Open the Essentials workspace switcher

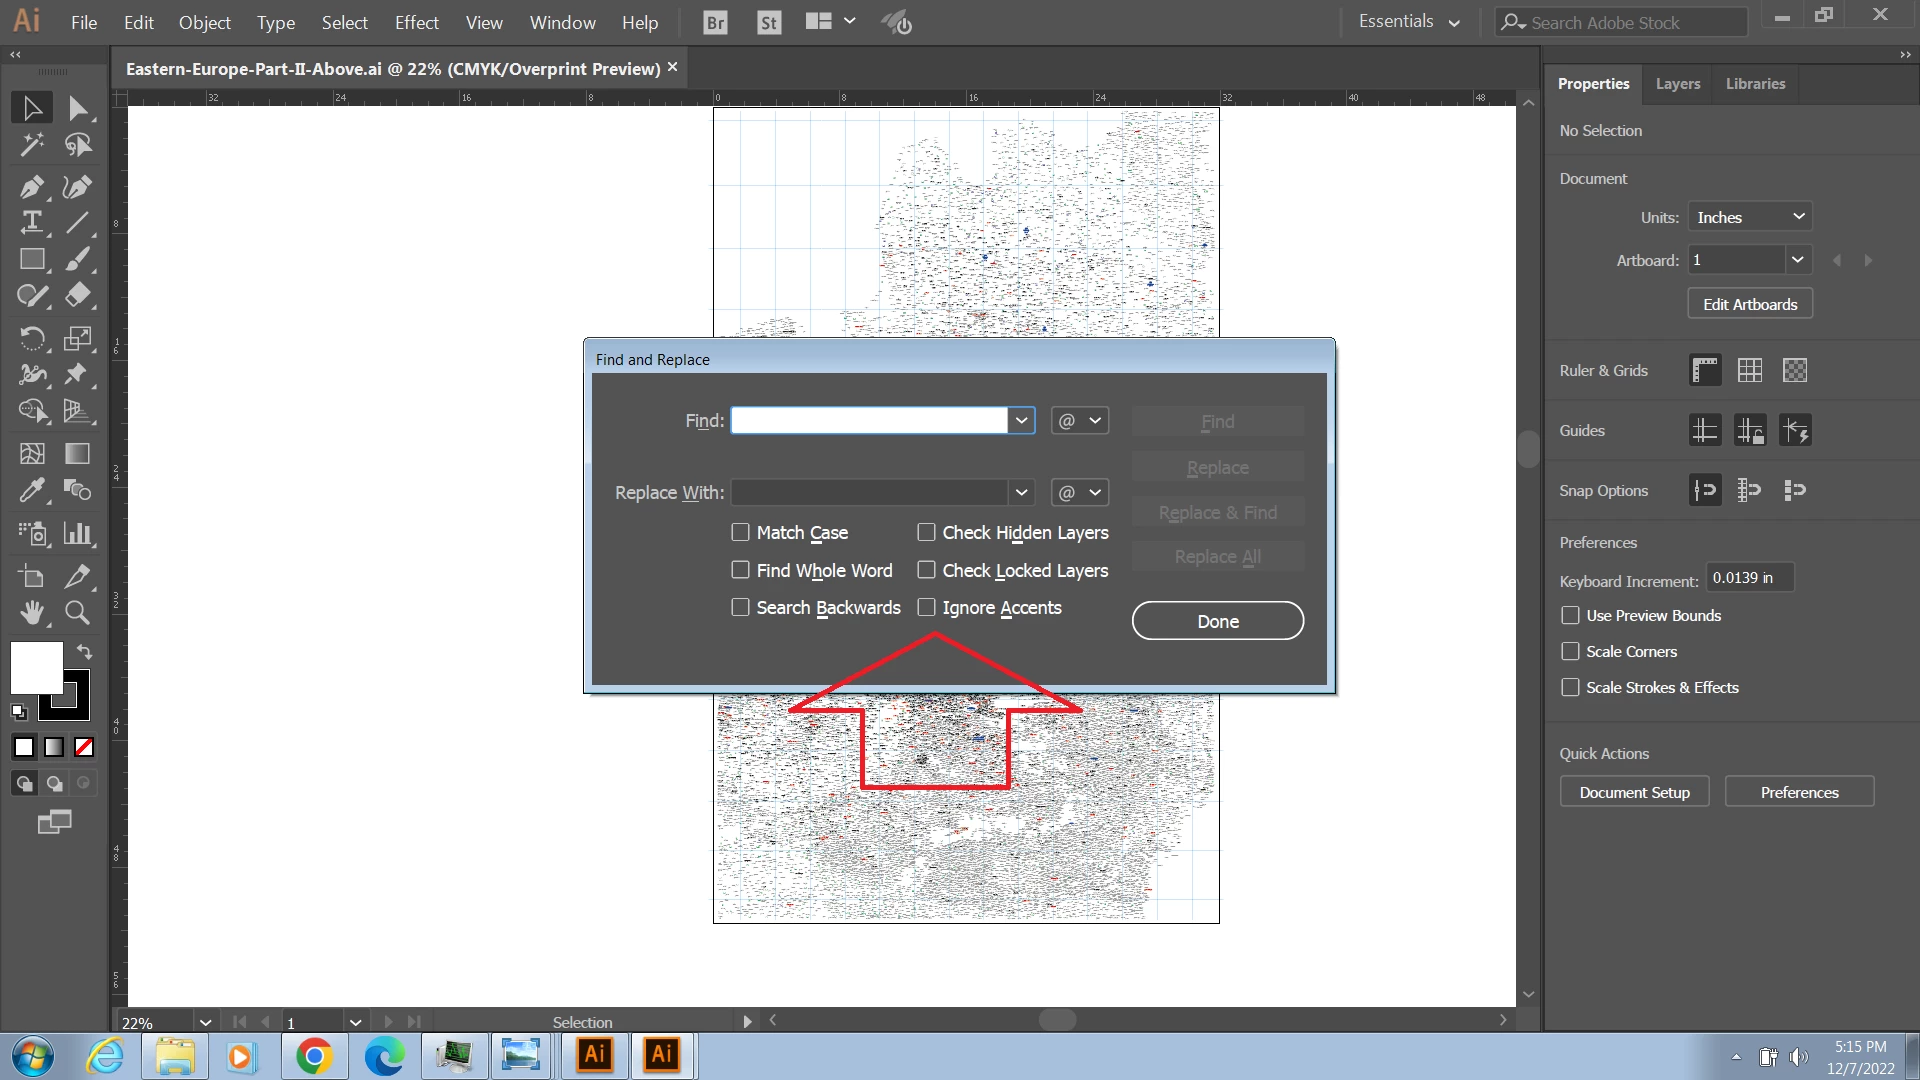(1409, 22)
